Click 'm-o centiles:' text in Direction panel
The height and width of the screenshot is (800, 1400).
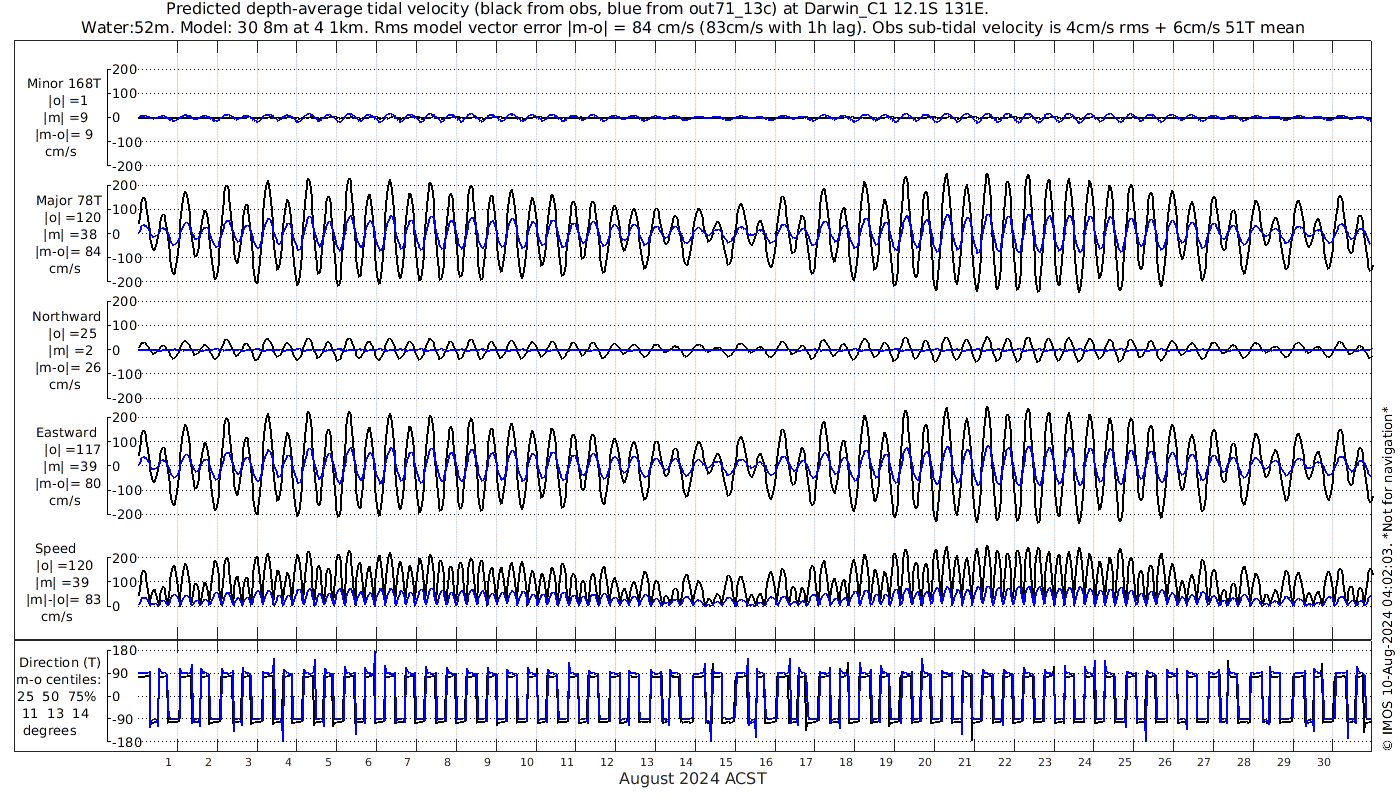[59, 679]
